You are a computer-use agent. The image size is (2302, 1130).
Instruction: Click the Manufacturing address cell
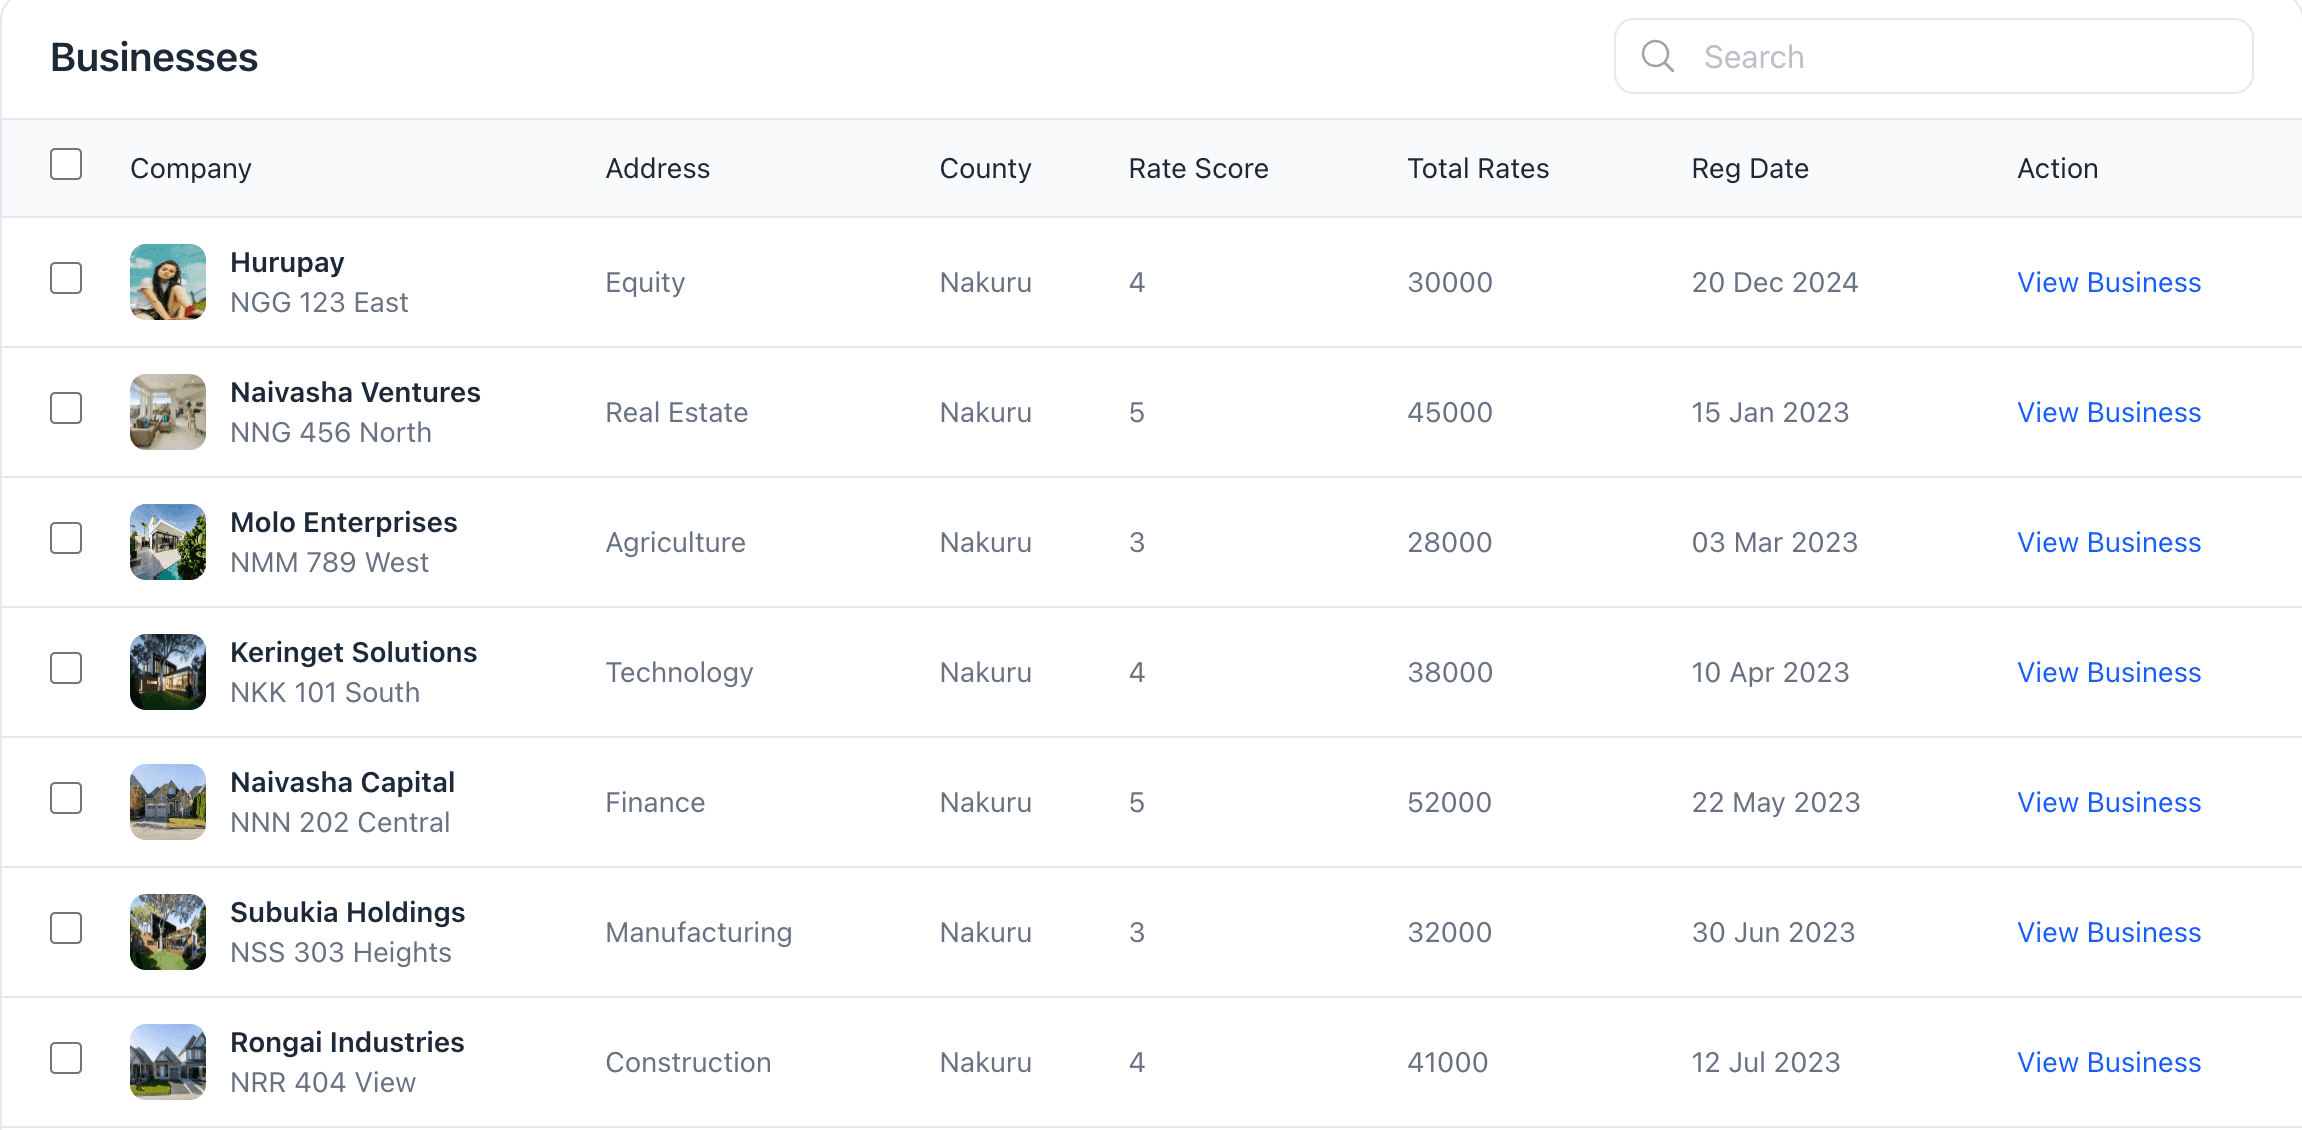[699, 933]
